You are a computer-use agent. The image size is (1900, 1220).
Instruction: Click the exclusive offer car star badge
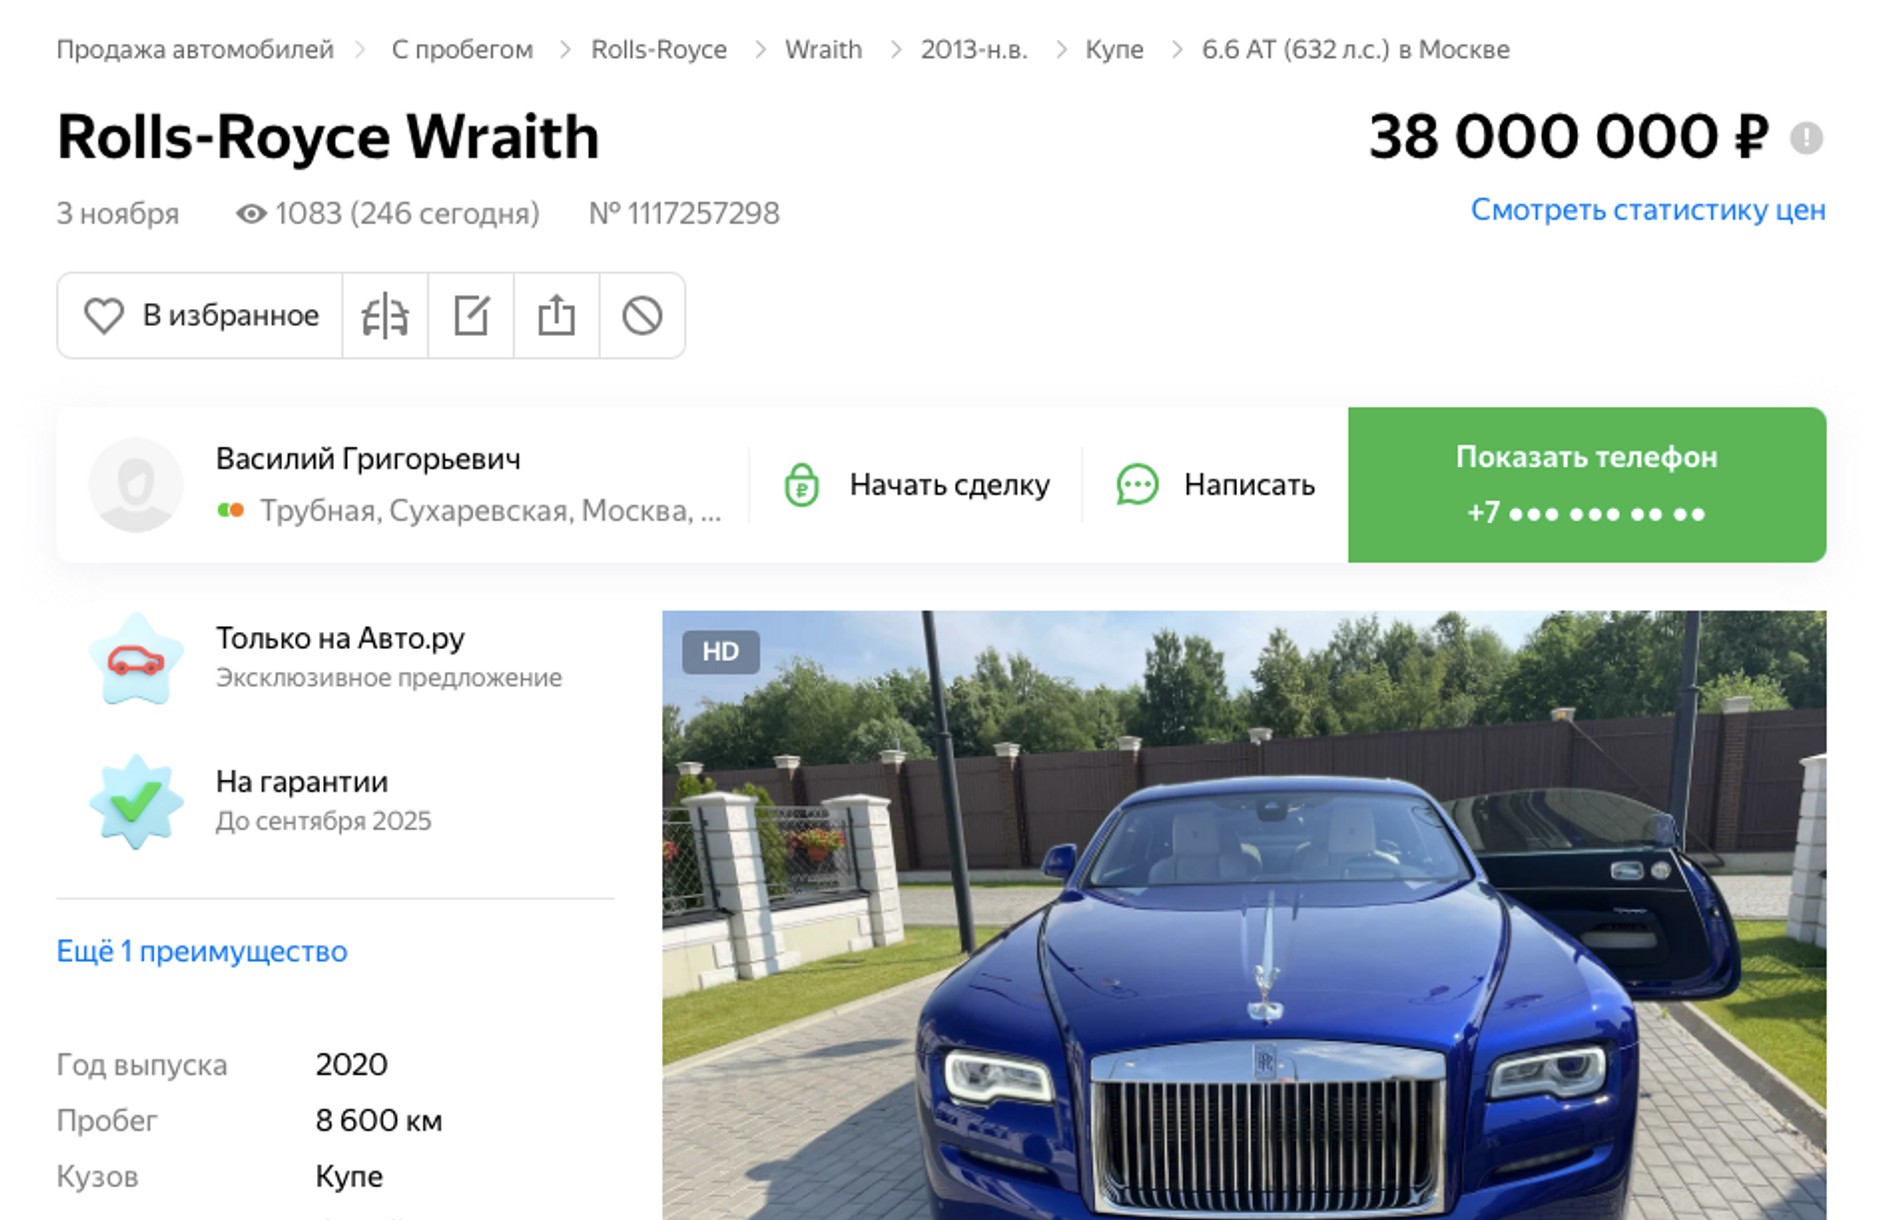point(136,659)
